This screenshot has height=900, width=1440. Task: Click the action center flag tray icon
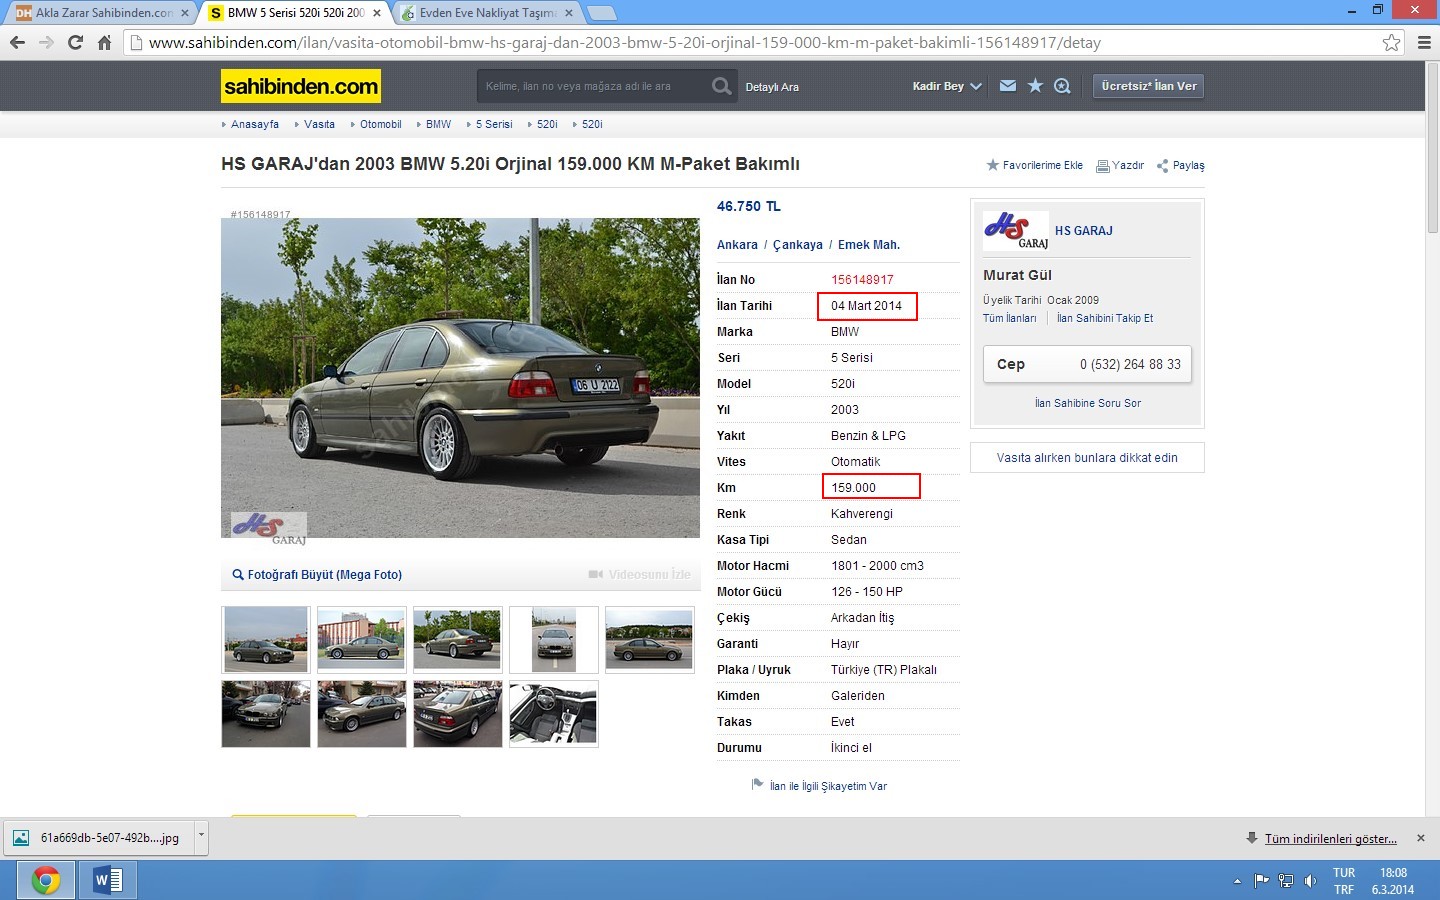coord(1261,881)
